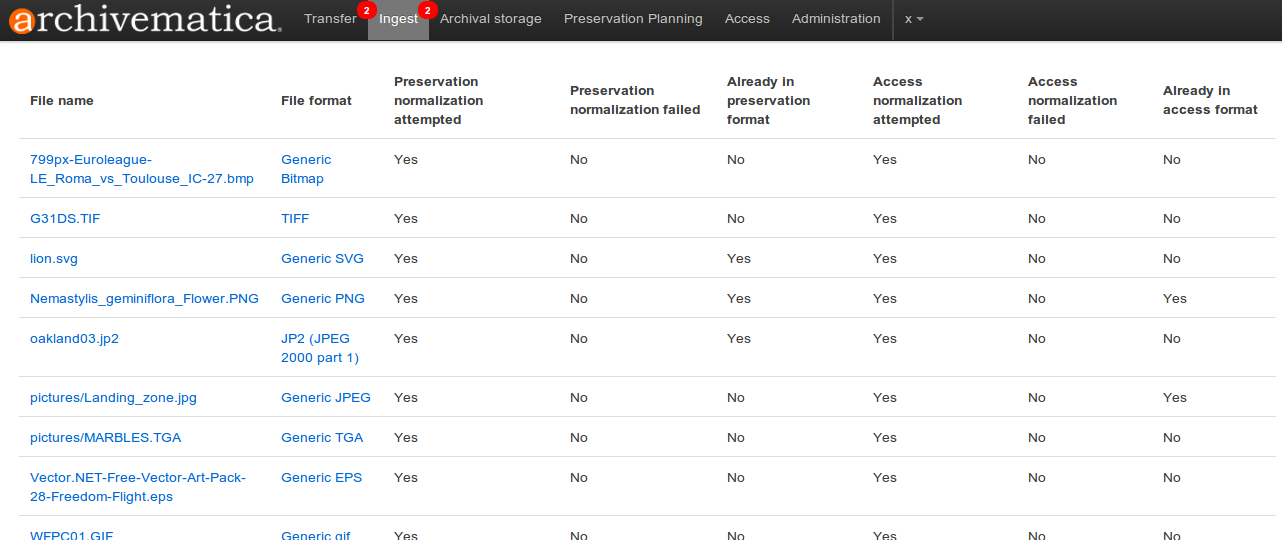Click the G31DS.TIF file link
Image resolution: width=1282 pixels, height=540 pixels.
coord(65,219)
